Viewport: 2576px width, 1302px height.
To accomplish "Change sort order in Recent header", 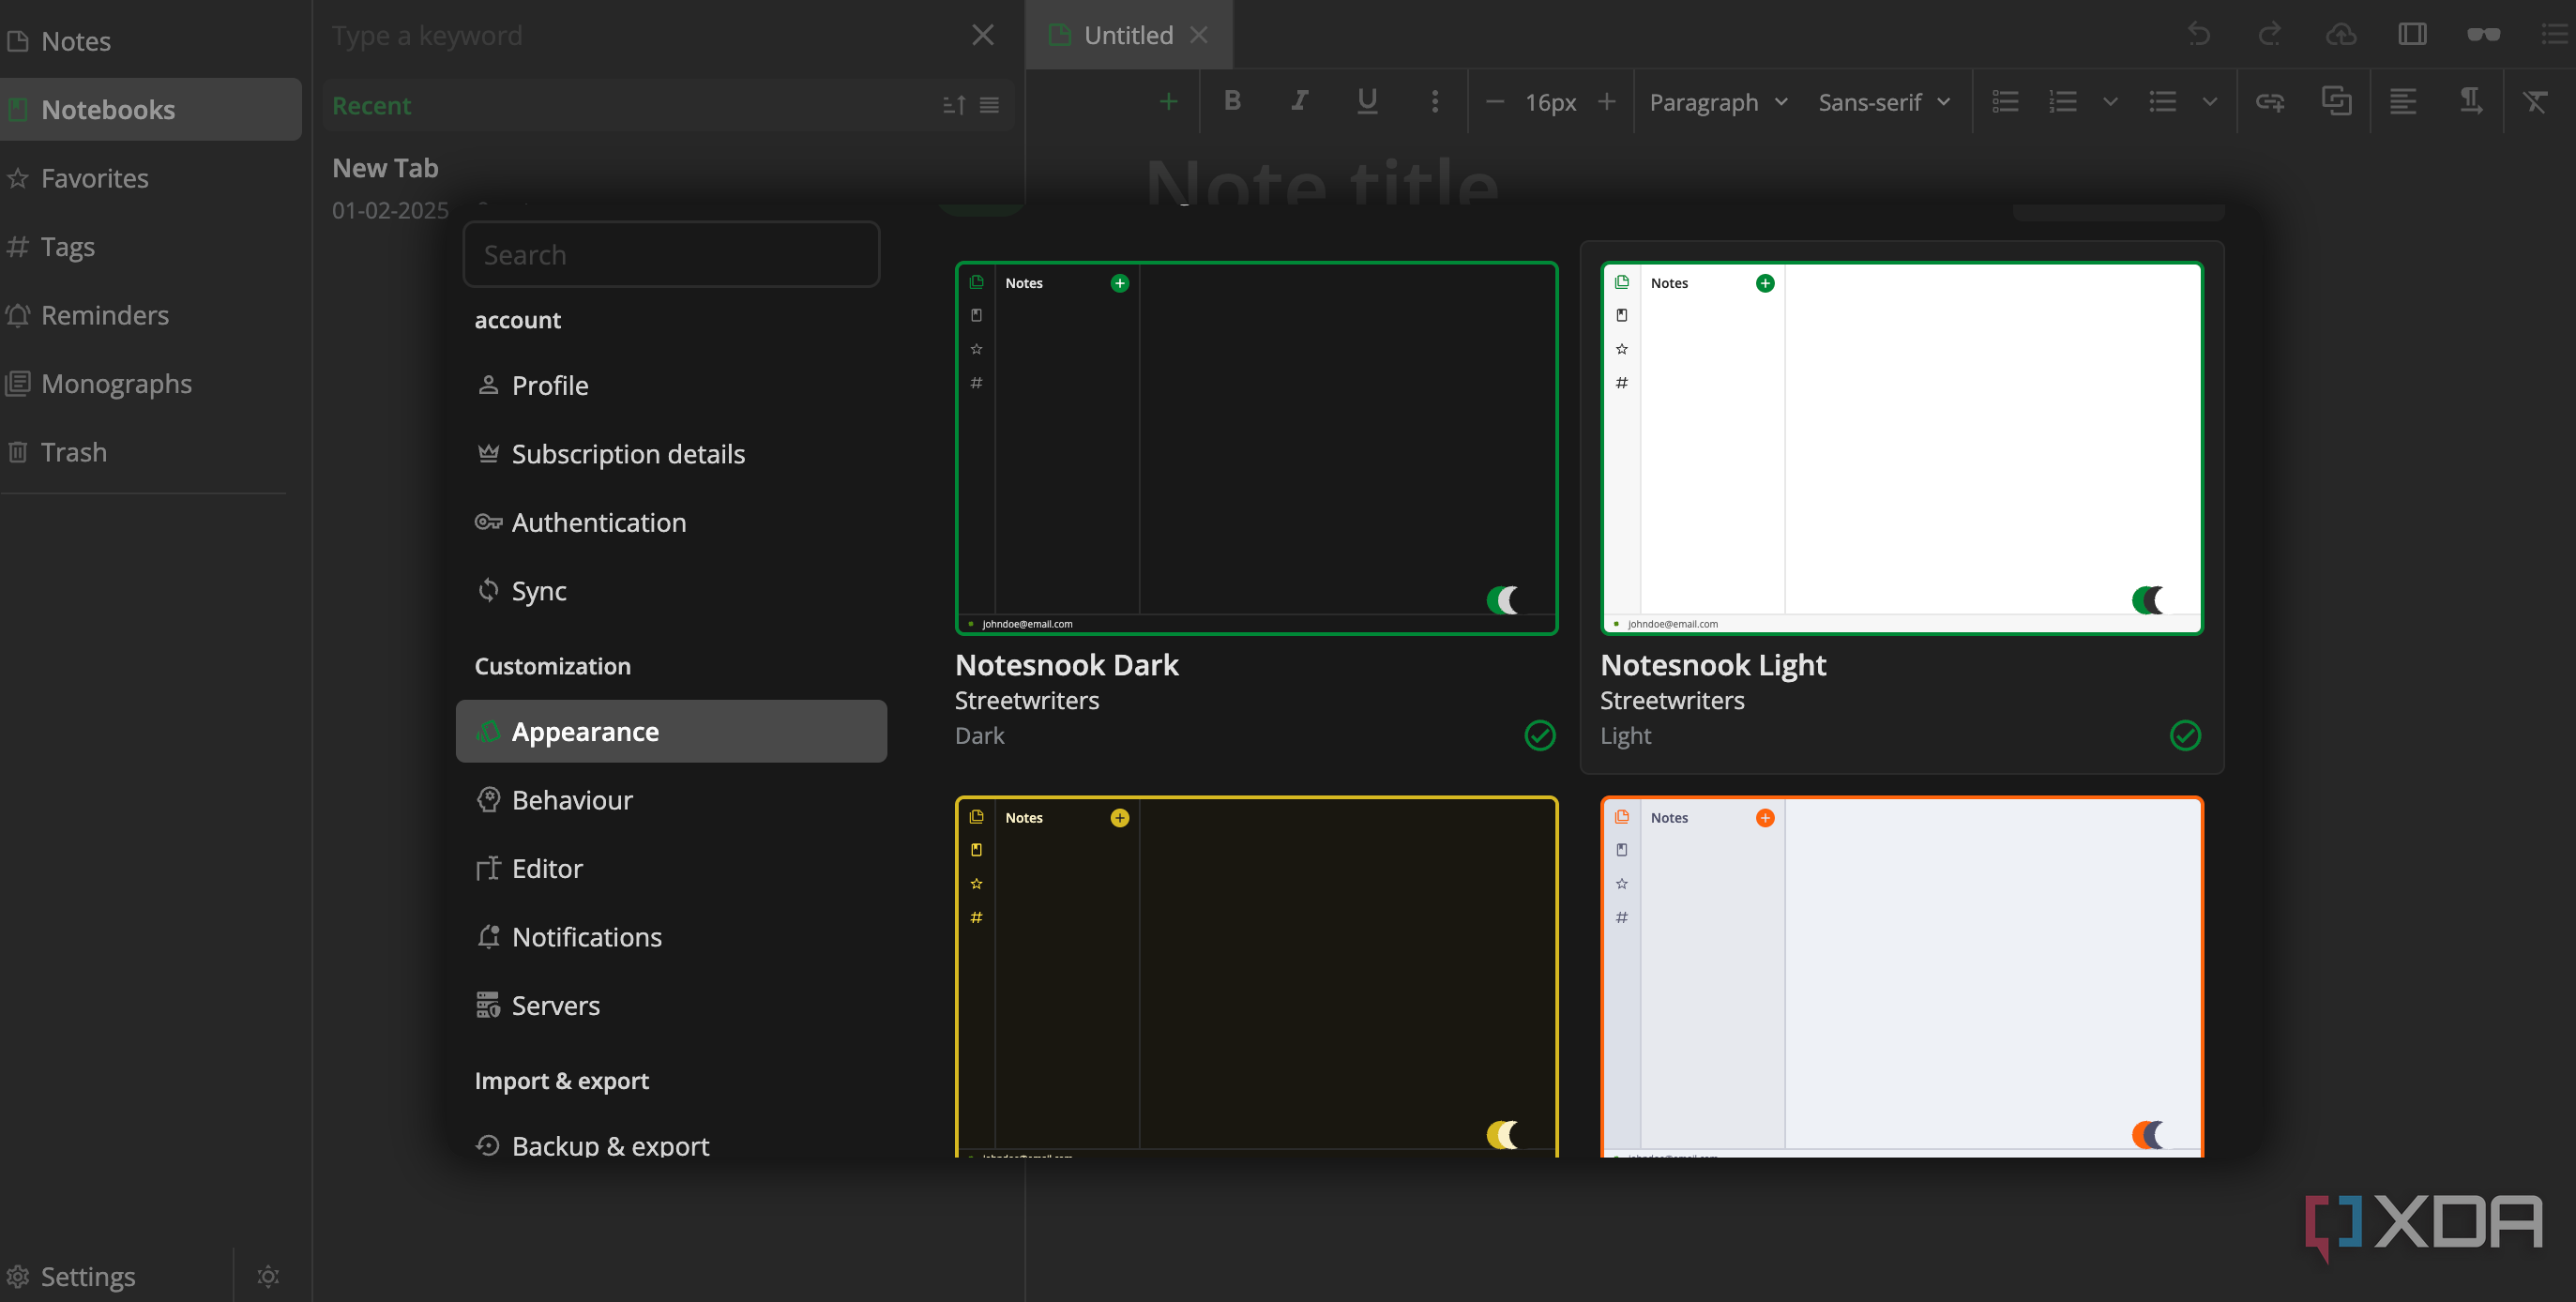I will (x=954, y=105).
